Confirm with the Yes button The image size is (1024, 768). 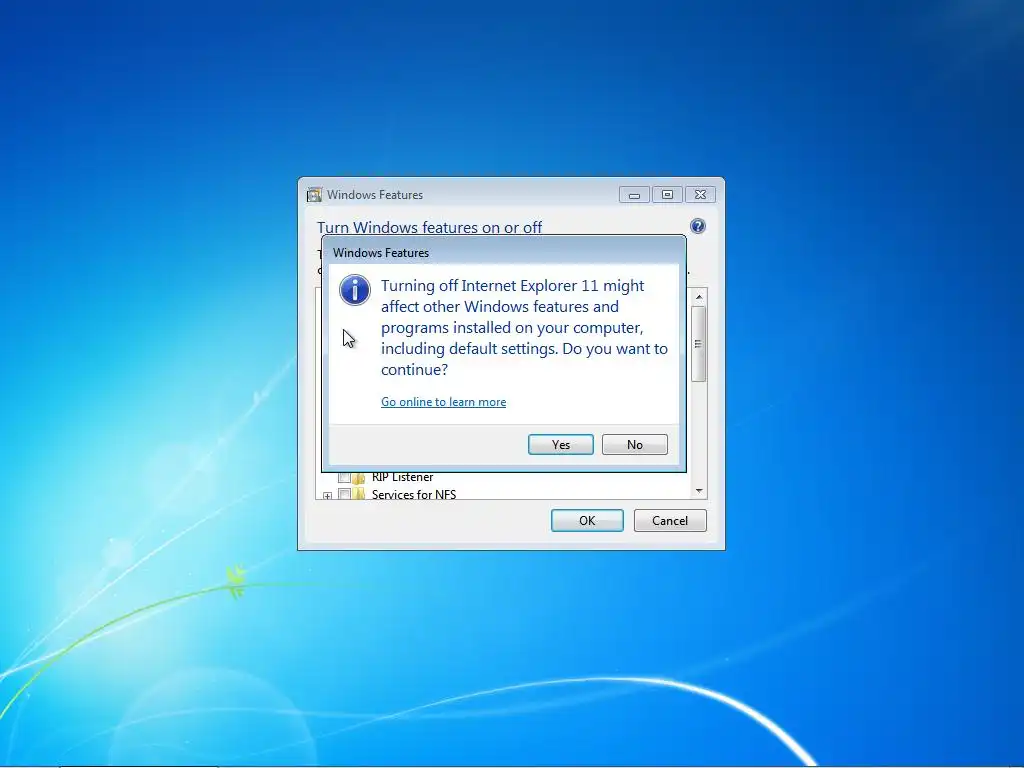tap(560, 445)
